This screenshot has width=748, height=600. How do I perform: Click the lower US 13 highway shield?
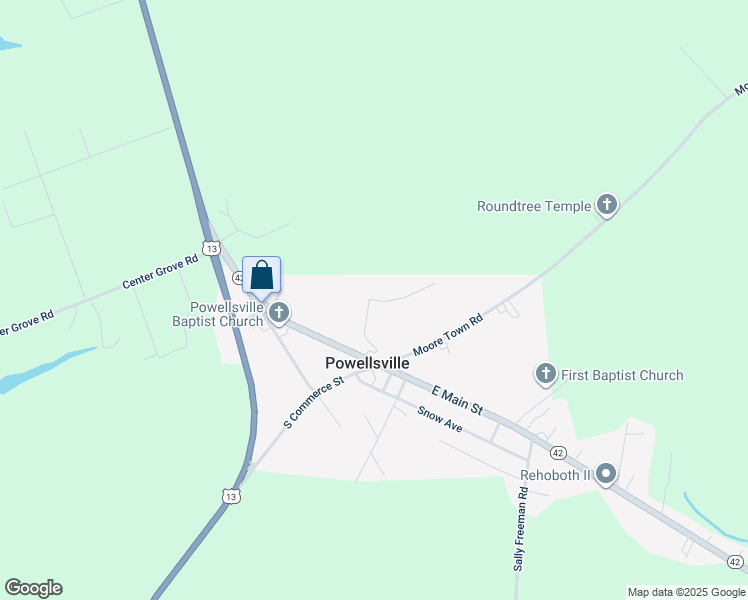[x=231, y=496]
